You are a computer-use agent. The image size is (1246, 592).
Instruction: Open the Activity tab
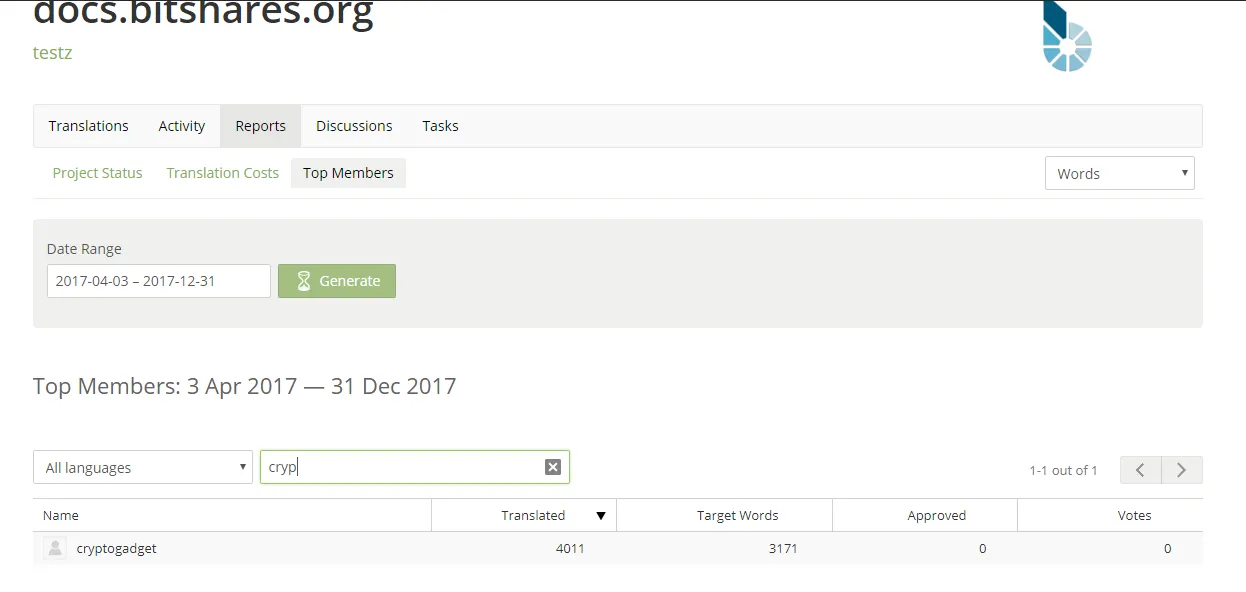point(182,126)
